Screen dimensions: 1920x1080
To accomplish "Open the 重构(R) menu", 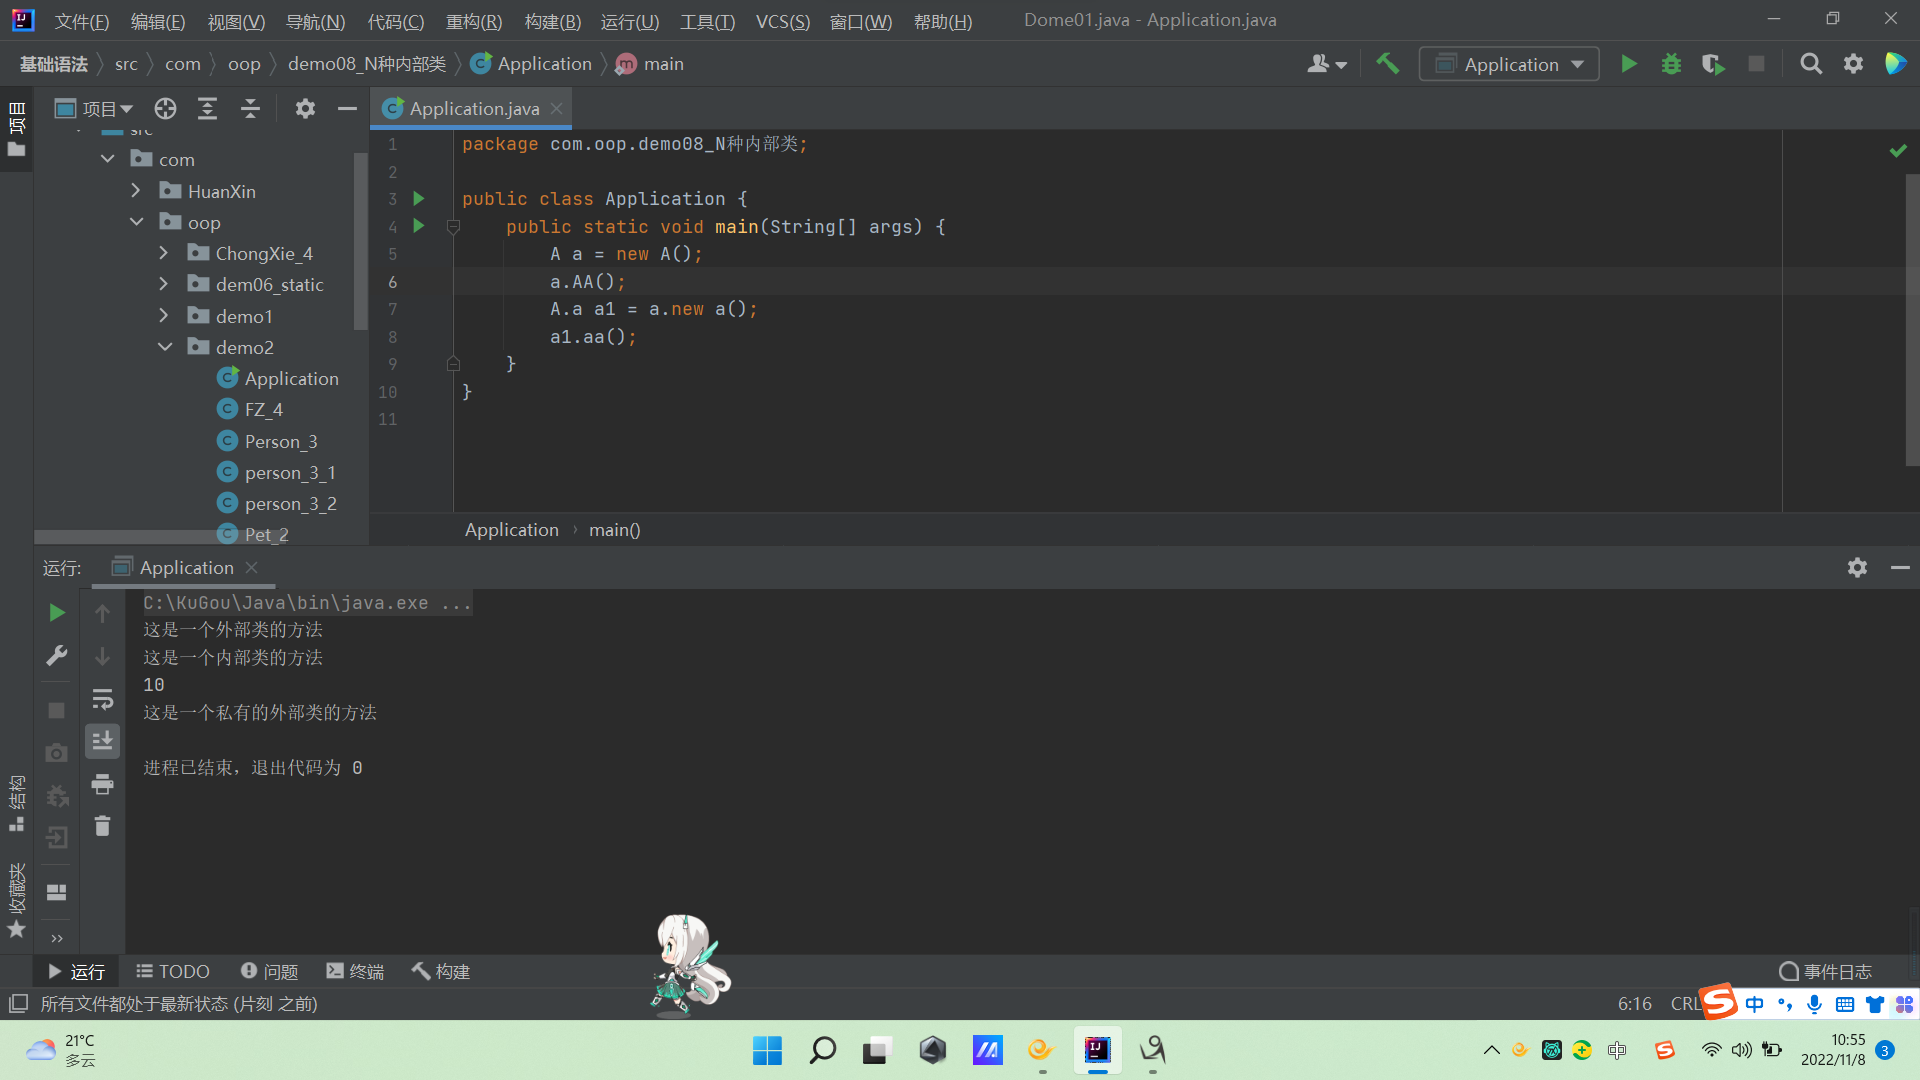I will coord(473,21).
